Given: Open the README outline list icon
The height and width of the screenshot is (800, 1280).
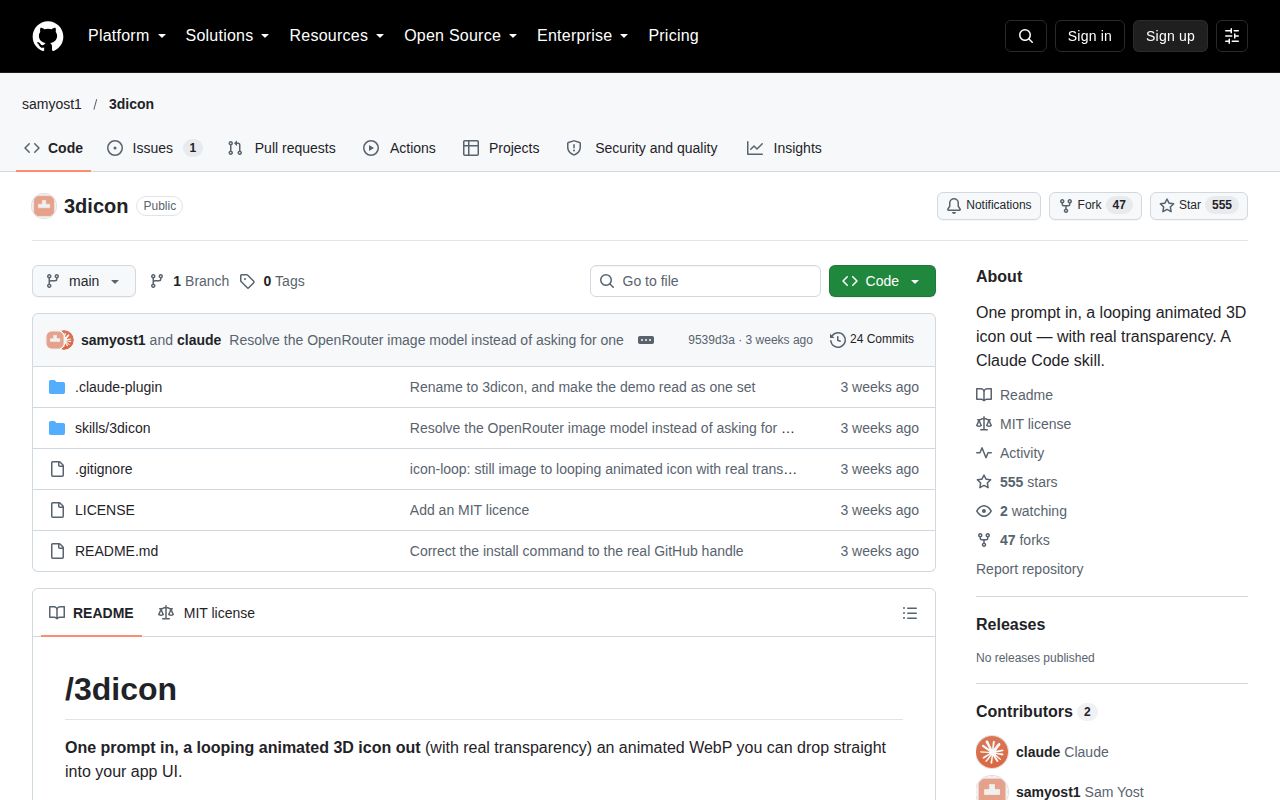Looking at the screenshot, I should 910,613.
